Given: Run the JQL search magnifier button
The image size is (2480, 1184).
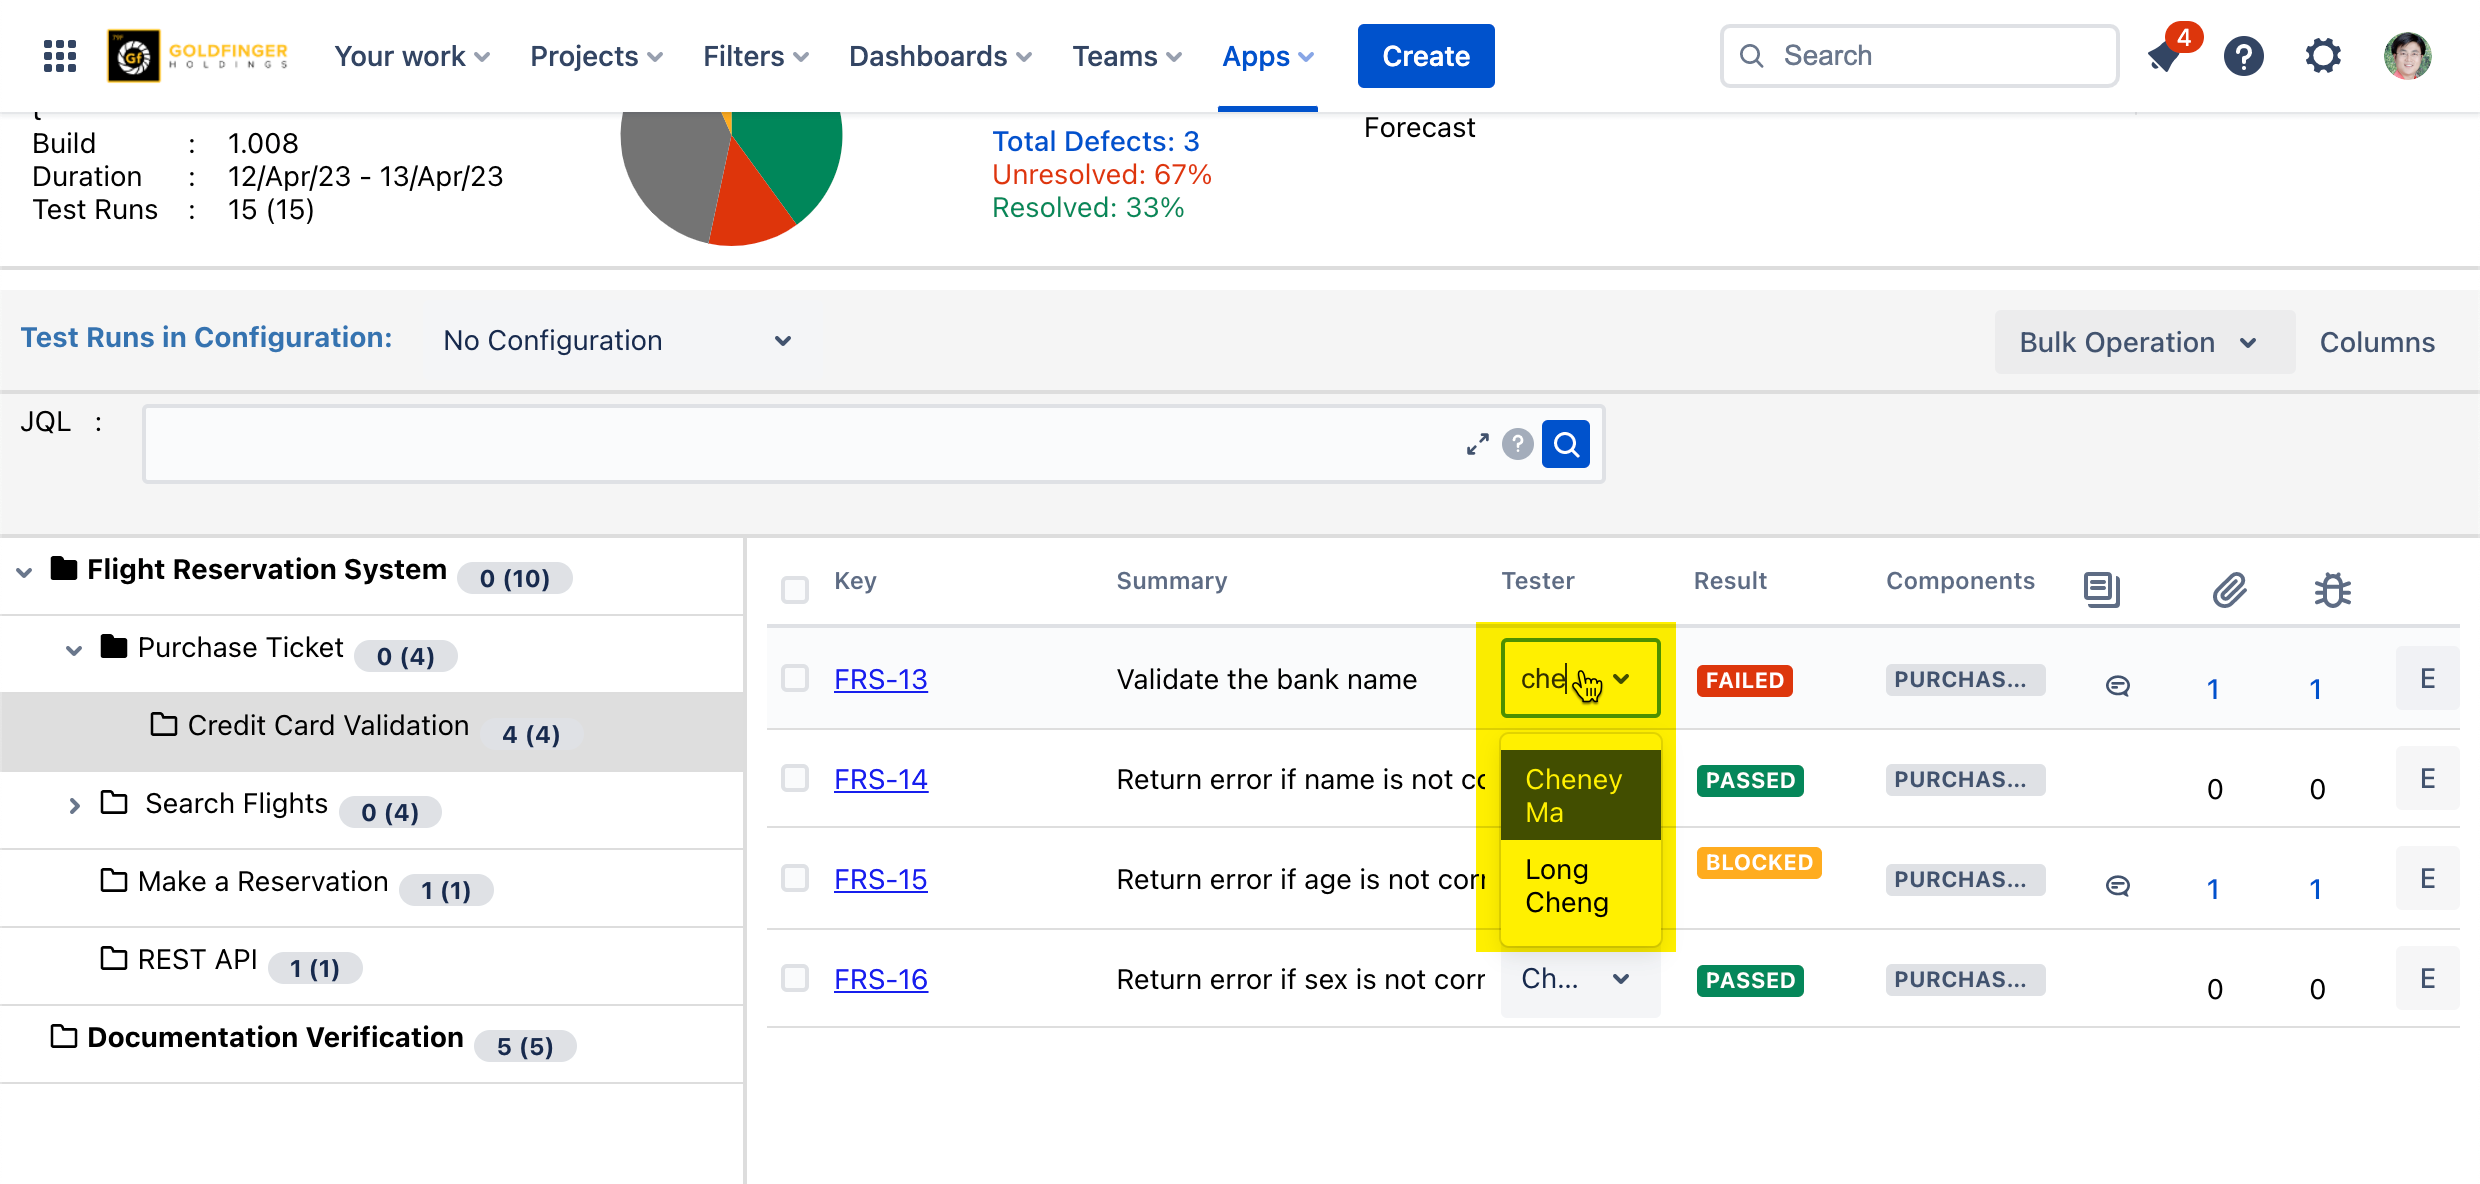Looking at the screenshot, I should [x=1566, y=444].
